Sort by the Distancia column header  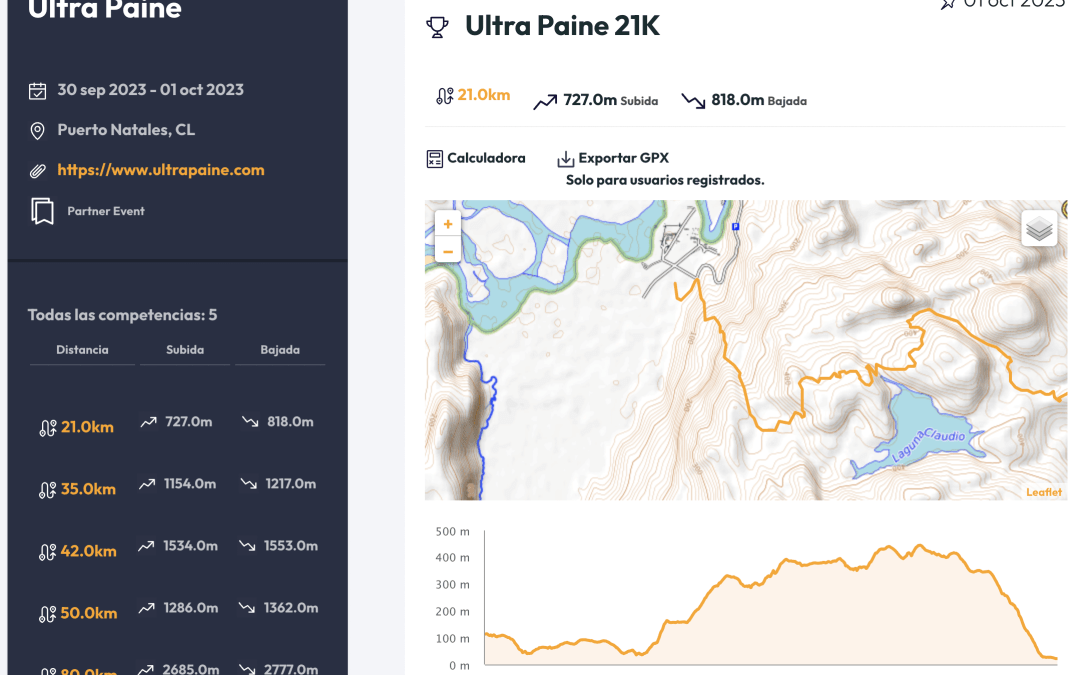point(82,350)
